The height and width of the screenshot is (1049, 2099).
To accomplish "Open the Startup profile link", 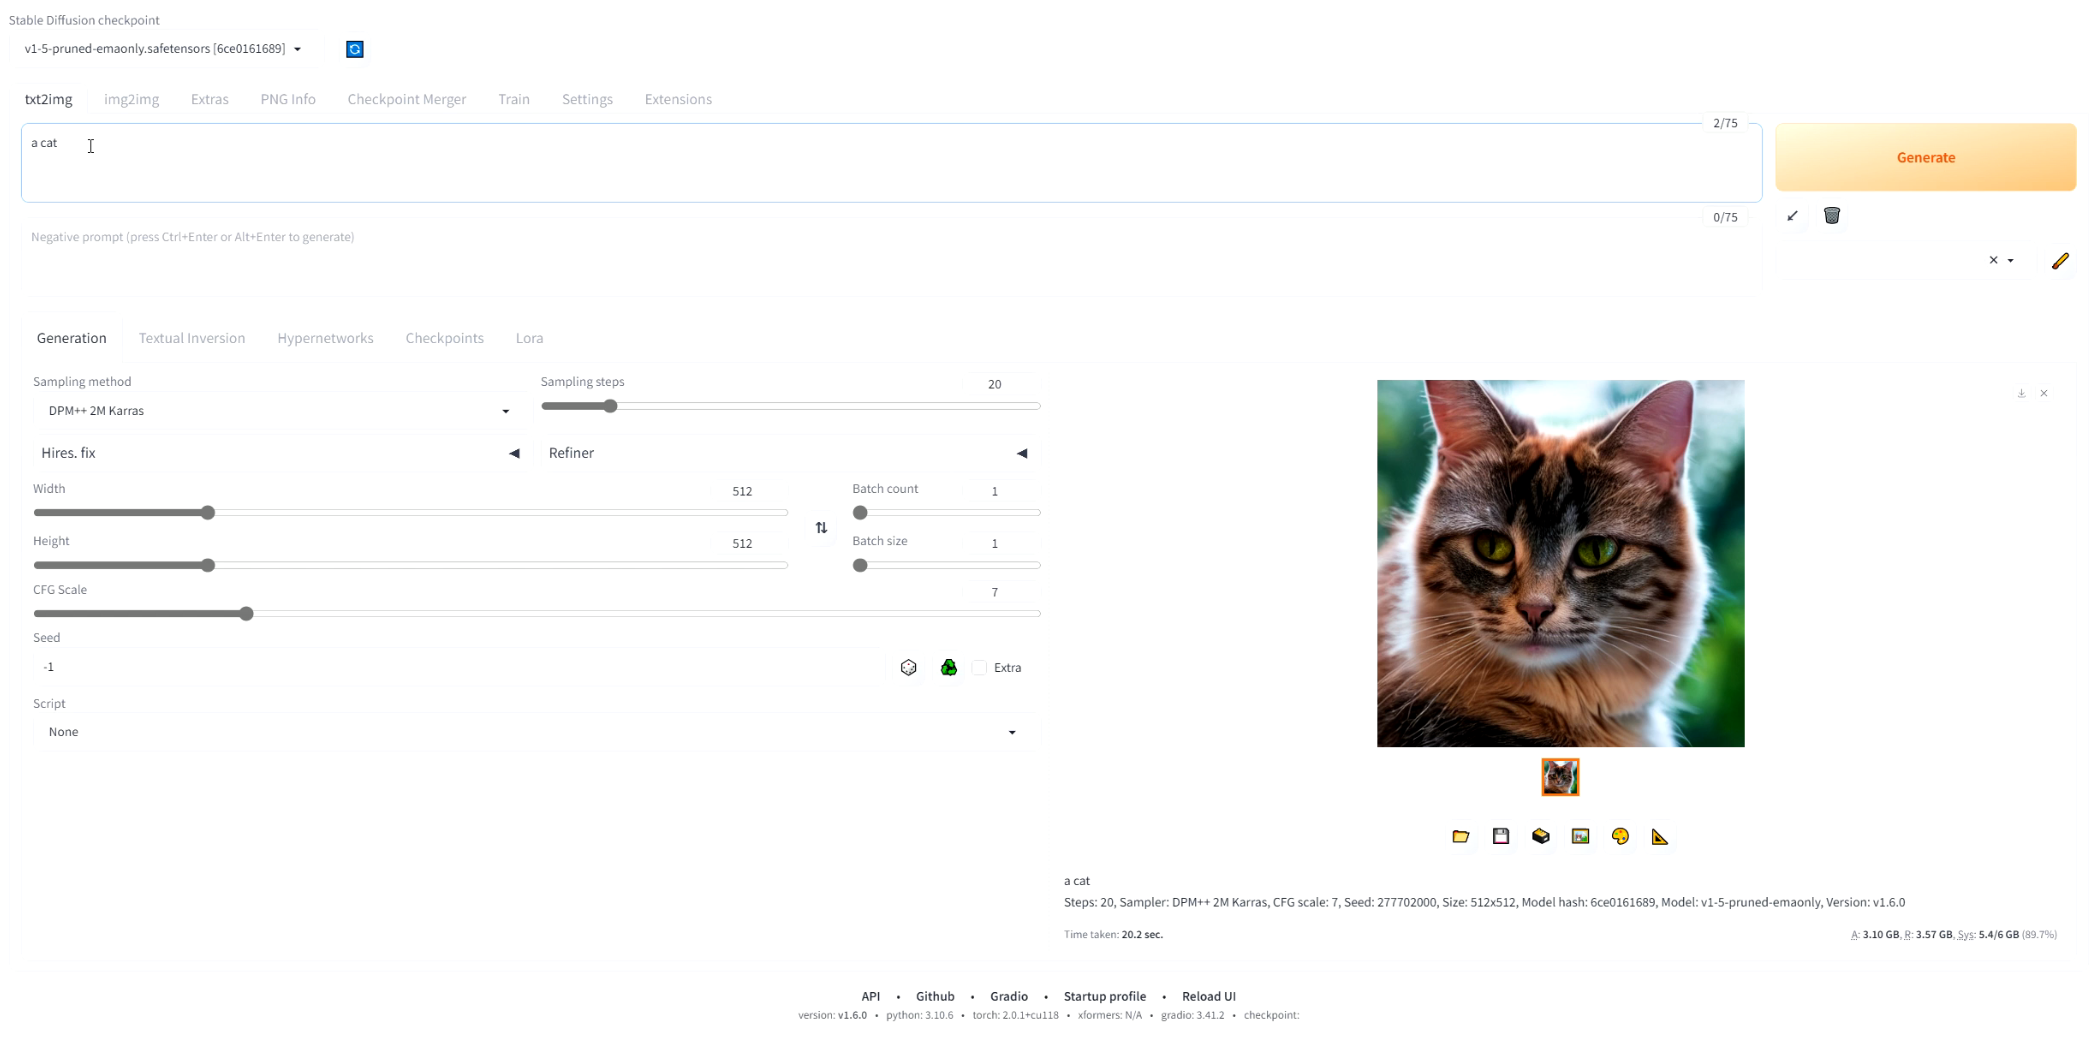I will click(1104, 996).
